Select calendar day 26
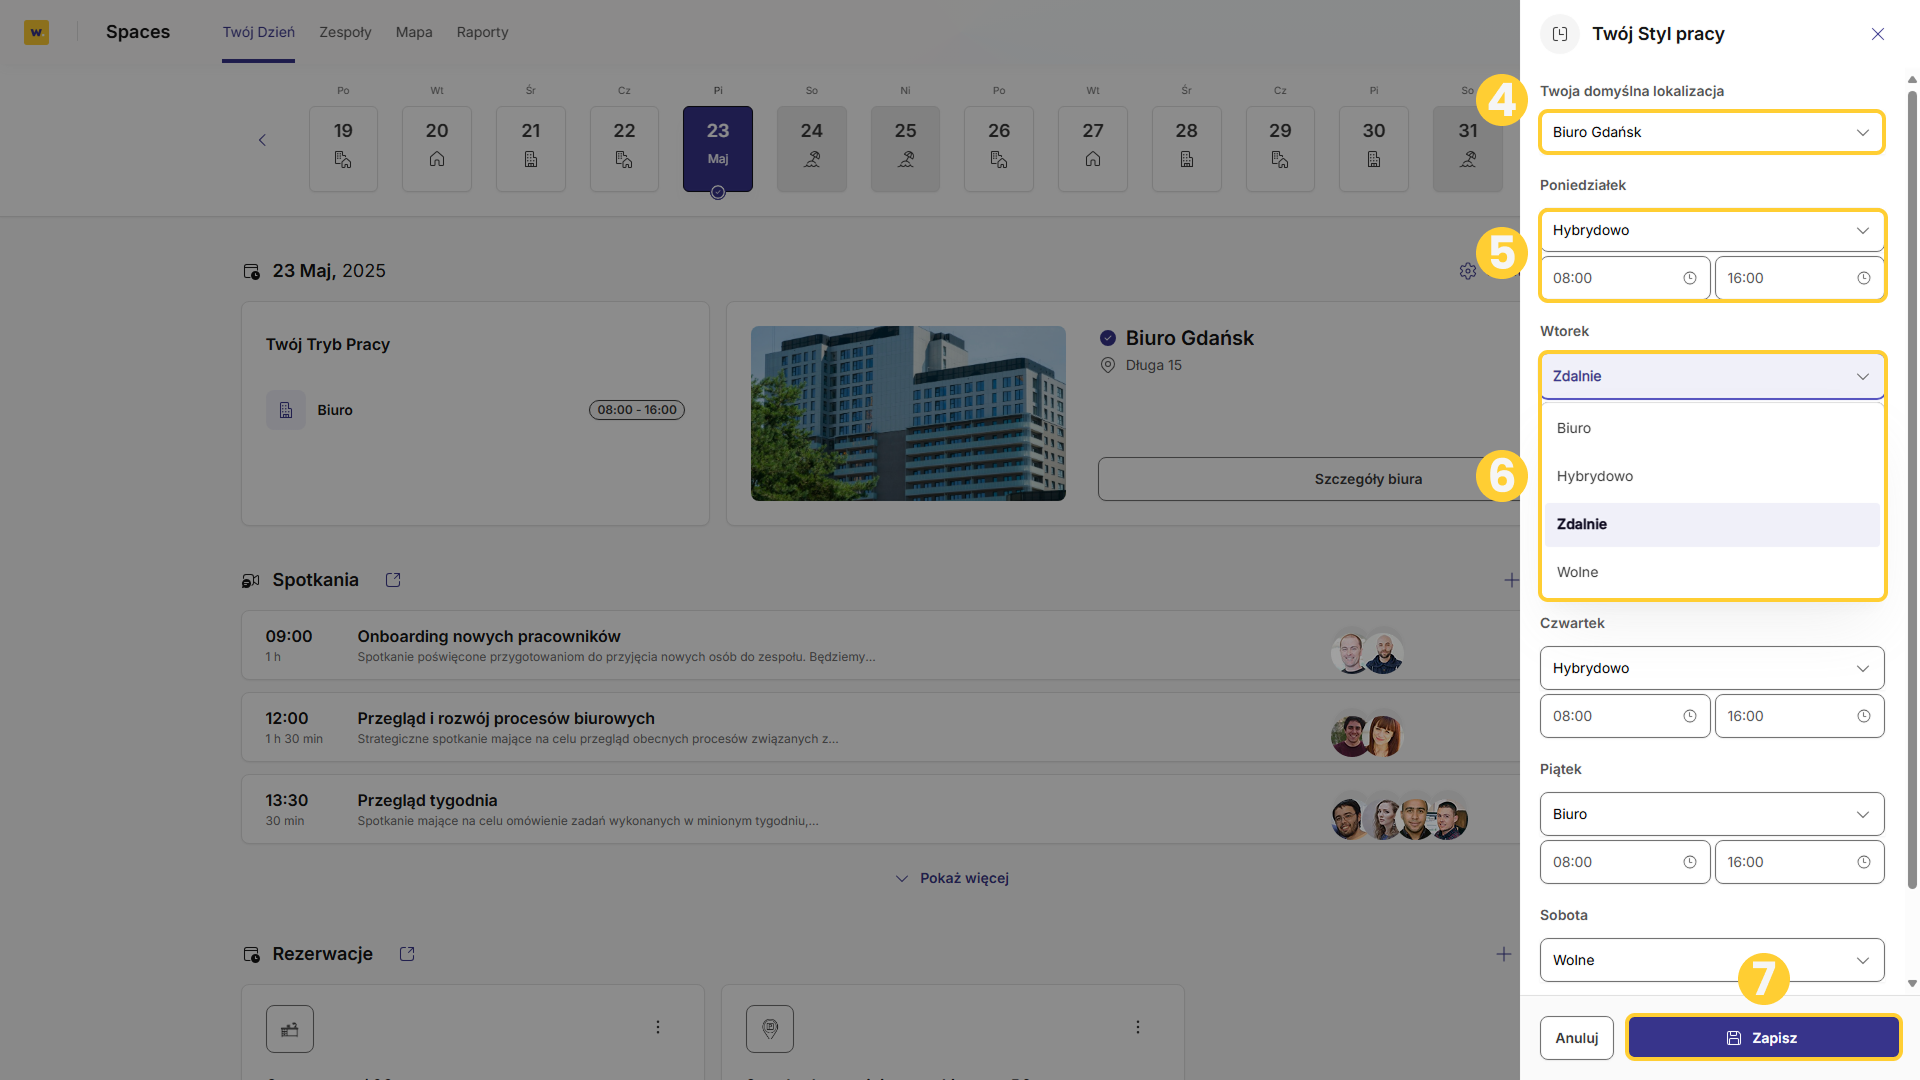Image resolution: width=1920 pixels, height=1080 pixels. pyautogui.click(x=999, y=148)
